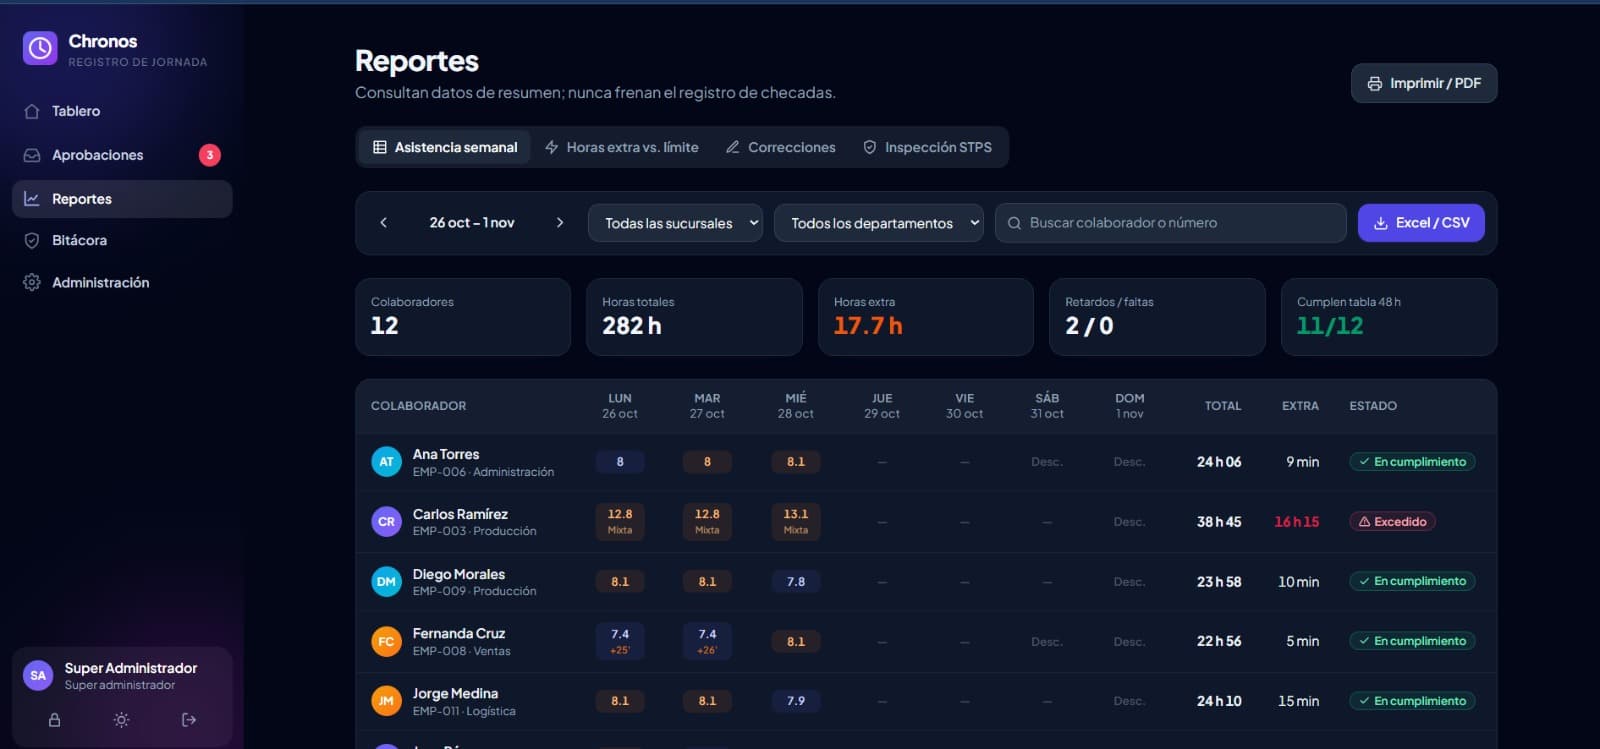This screenshot has width=1600, height=749.
Task: Click Diego Morales's DM avatar
Action: coord(386,582)
